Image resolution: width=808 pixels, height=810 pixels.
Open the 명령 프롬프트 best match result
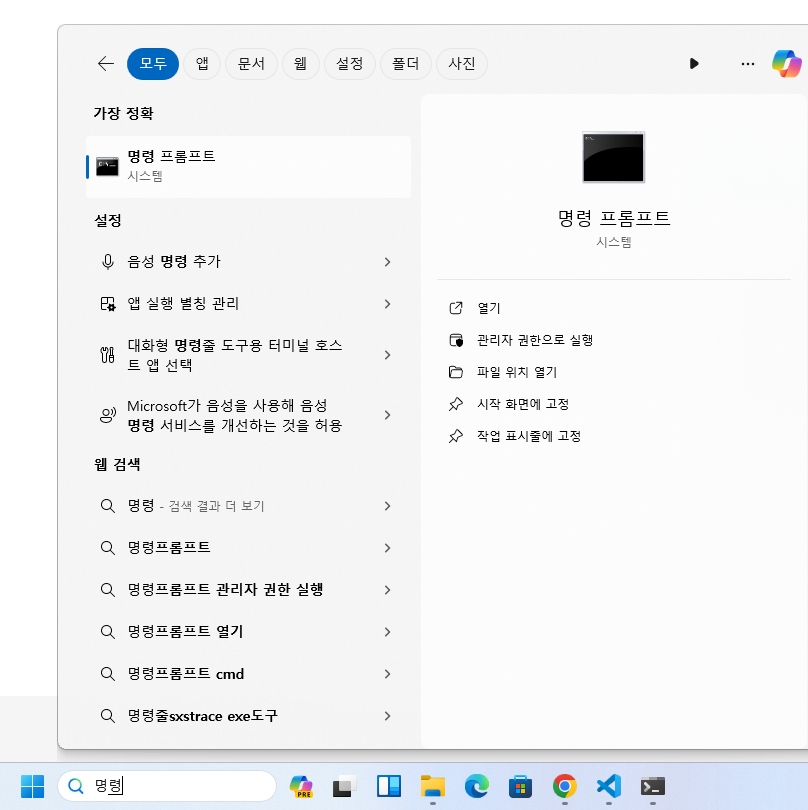(248, 166)
